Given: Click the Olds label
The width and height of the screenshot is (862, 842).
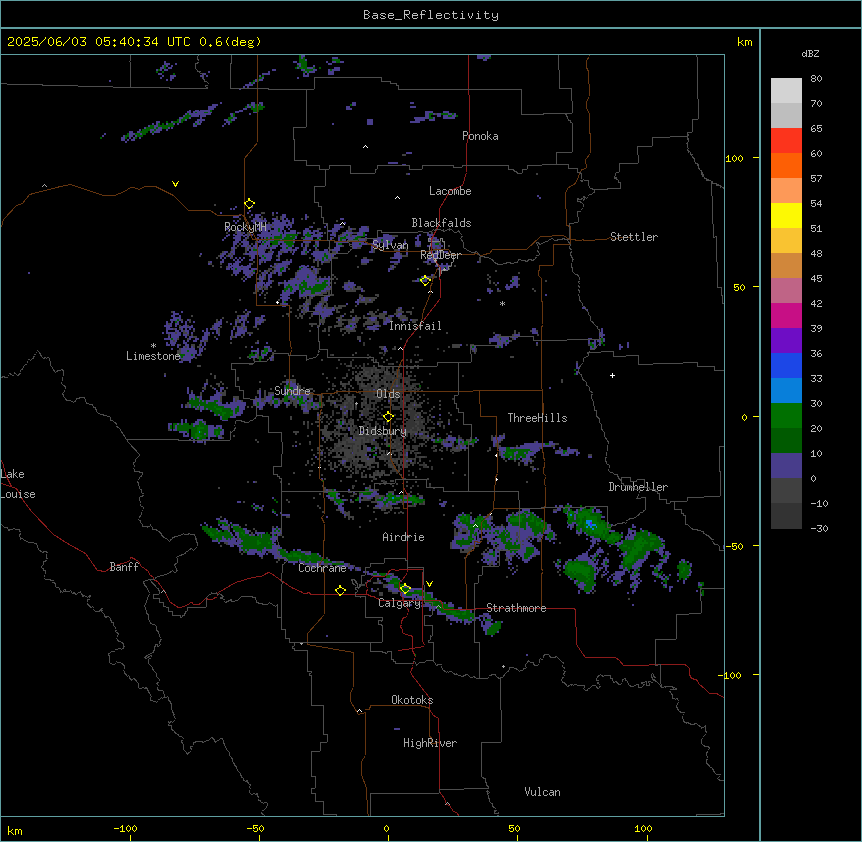Looking at the screenshot, I should (388, 394).
